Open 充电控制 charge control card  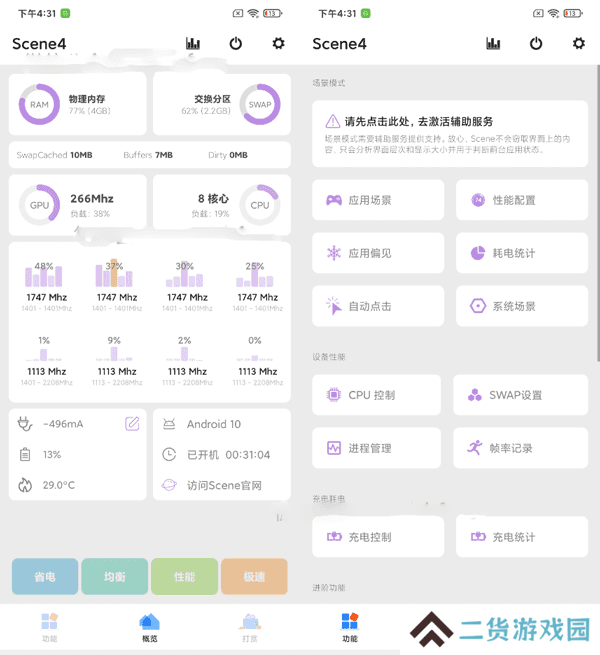point(378,536)
